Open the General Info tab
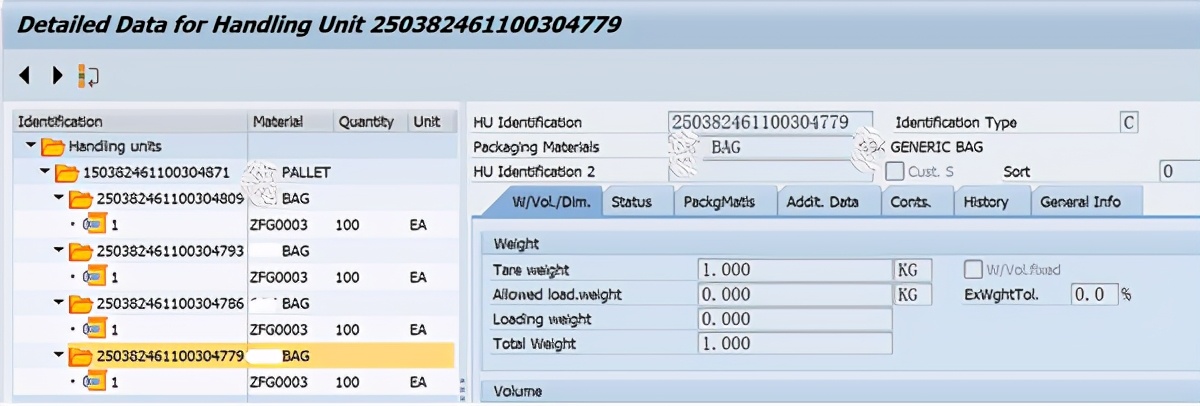The height and width of the screenshot is (406, 1200). click(1080, 202)
